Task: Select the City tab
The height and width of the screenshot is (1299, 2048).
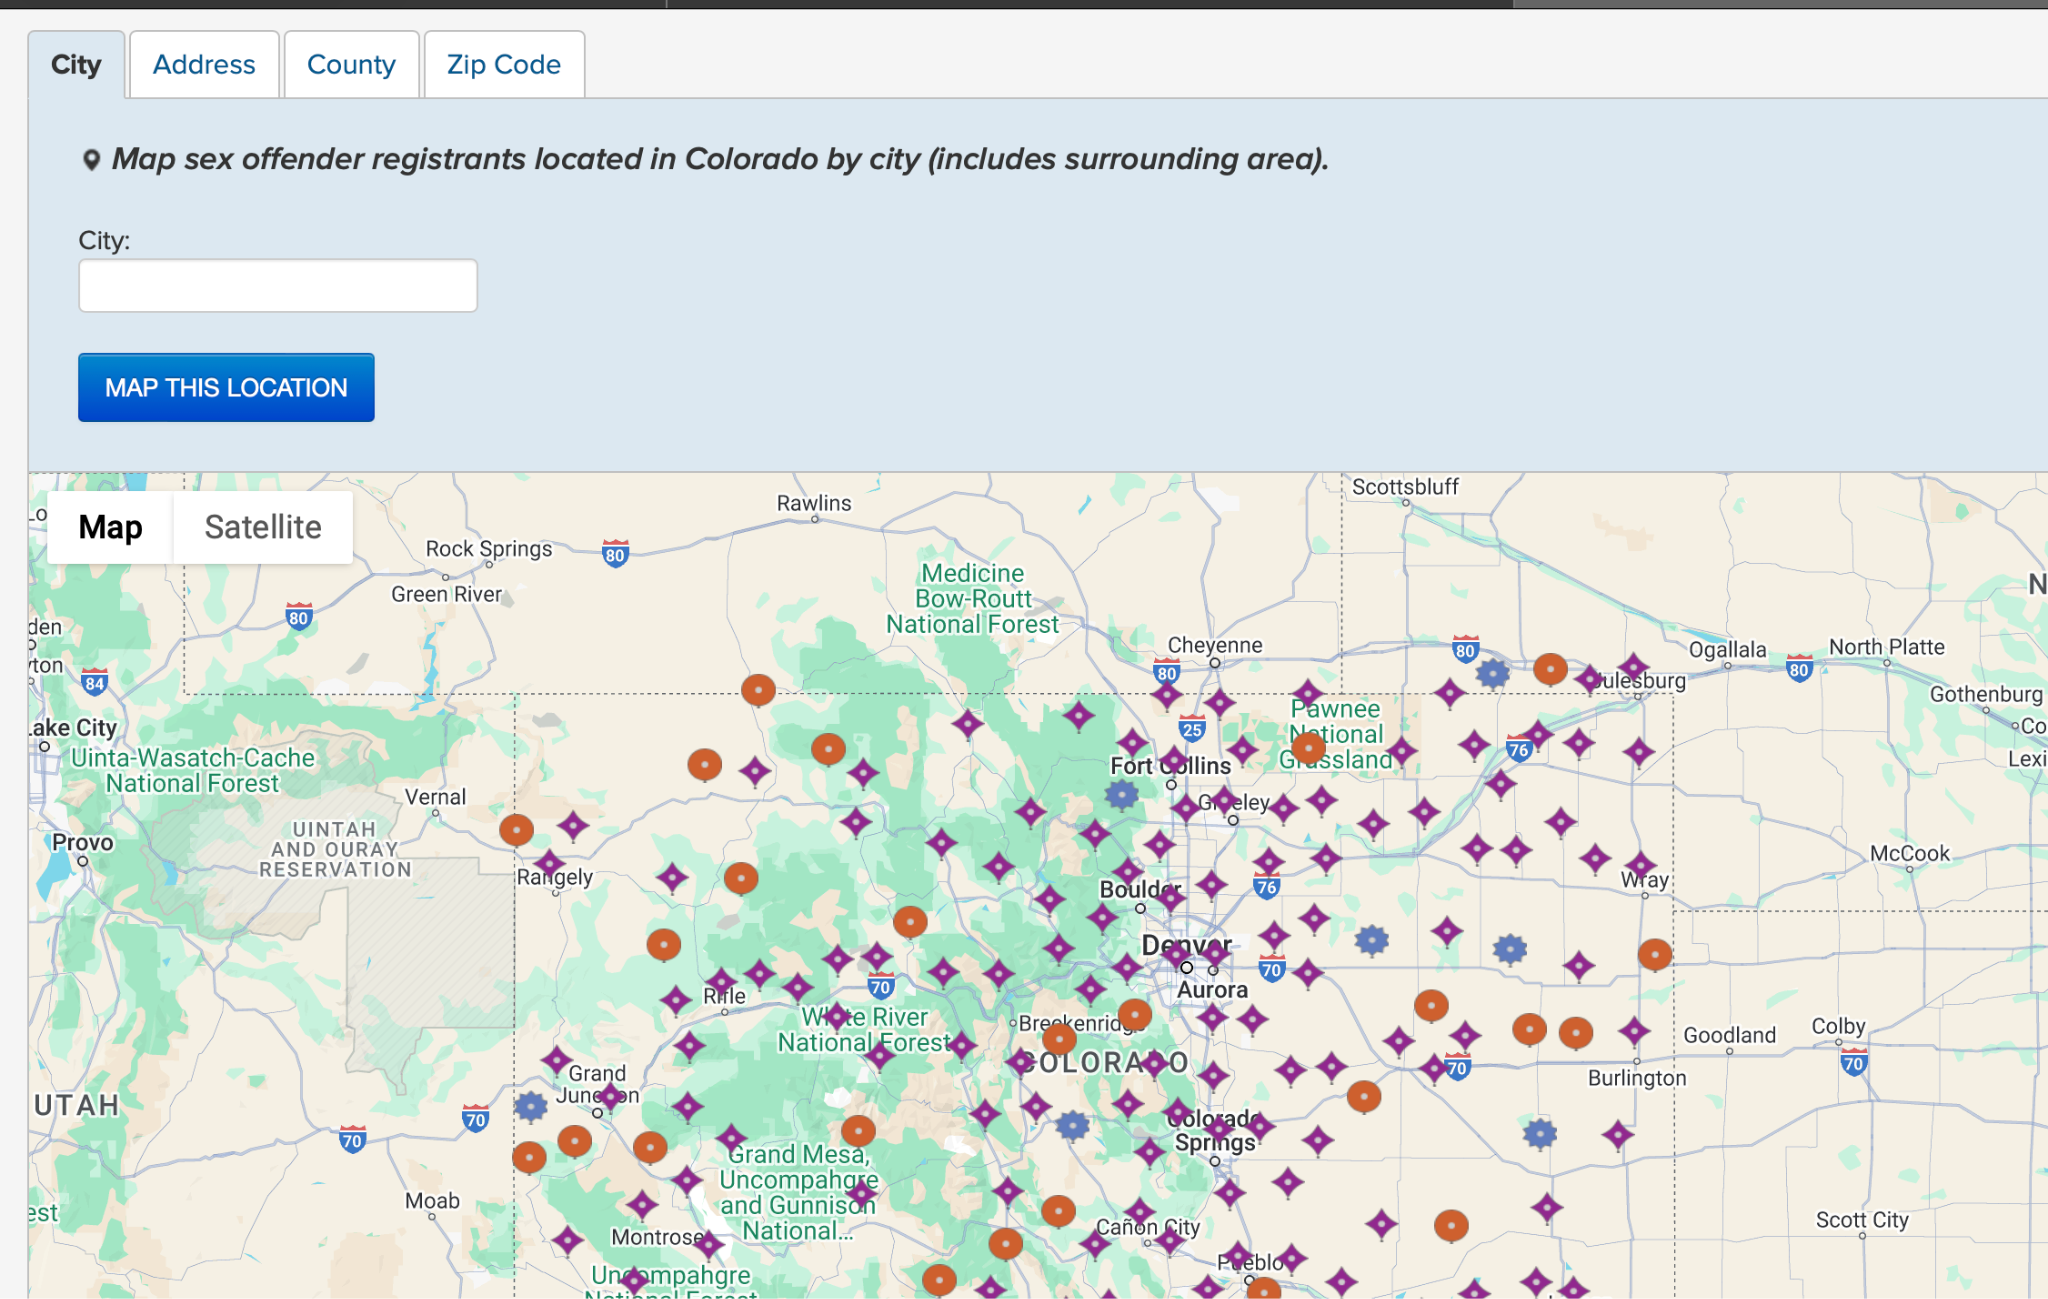Action: tap(76, 64)
